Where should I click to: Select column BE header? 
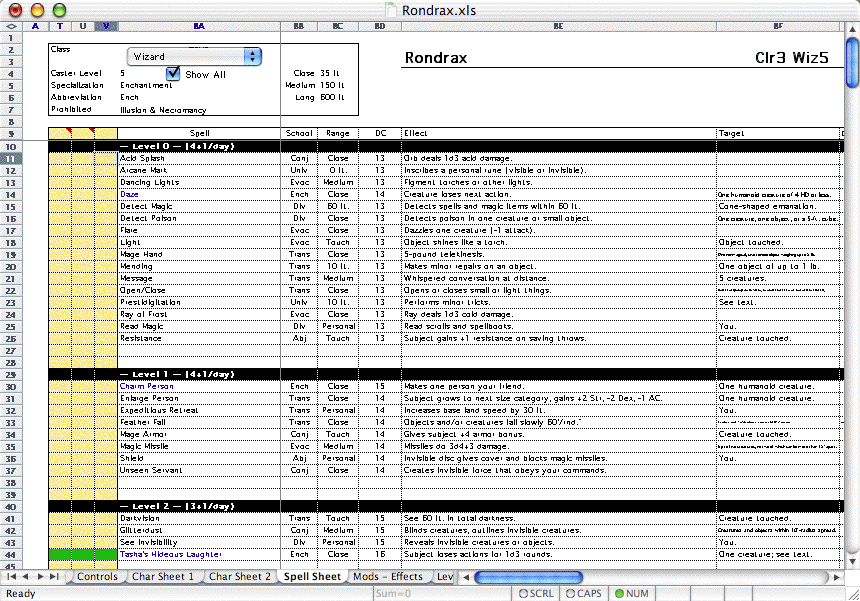pyautogui.click(x=558, y=26)
